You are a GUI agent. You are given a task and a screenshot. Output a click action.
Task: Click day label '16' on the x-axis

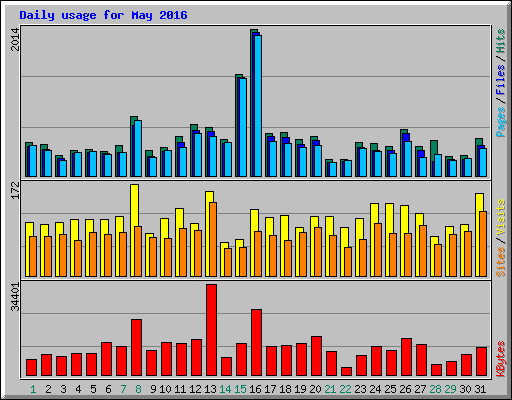255,389
